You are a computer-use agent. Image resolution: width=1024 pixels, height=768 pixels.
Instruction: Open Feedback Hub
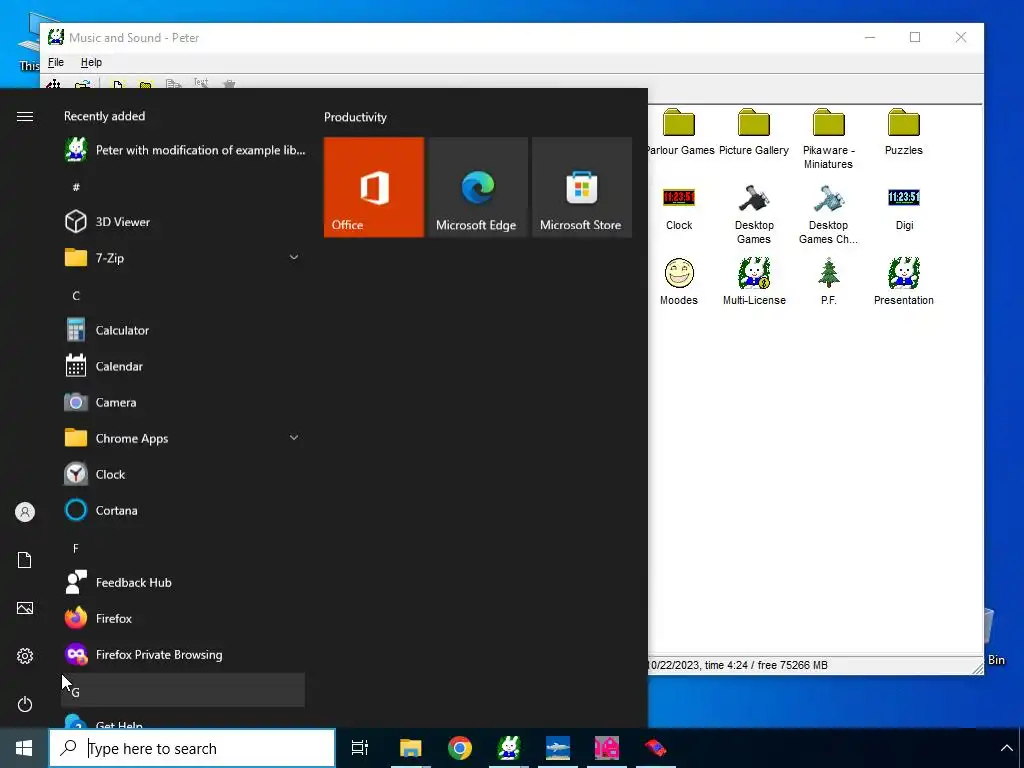coord(184,583)
